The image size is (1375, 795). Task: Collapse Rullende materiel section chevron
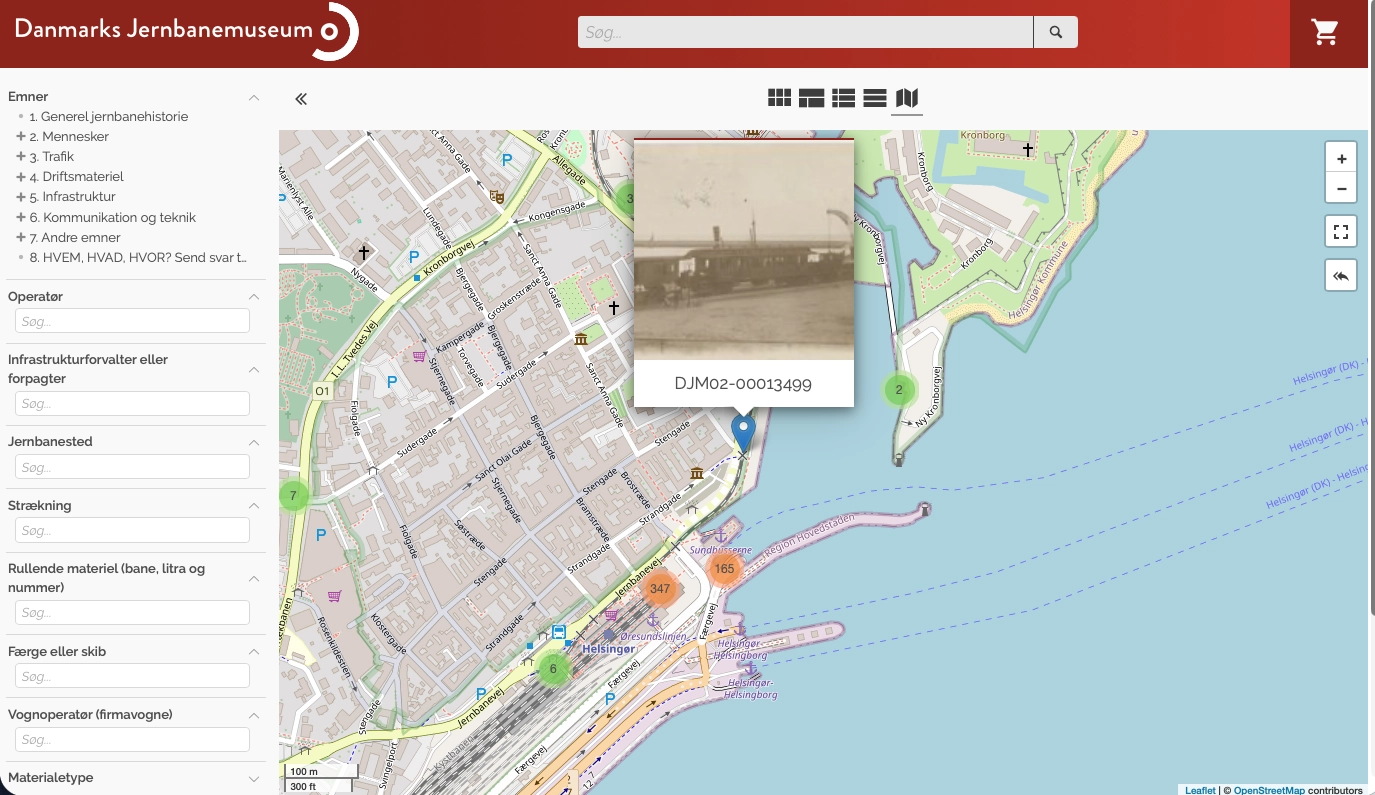254,578
